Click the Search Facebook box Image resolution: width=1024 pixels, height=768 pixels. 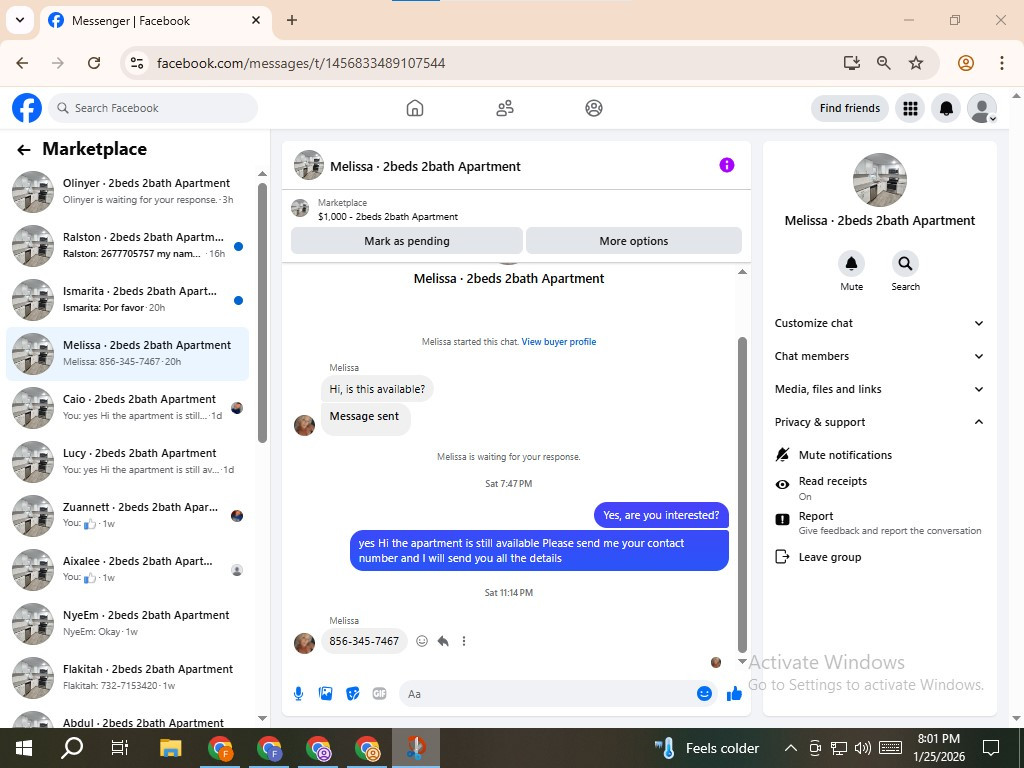[153, 108]
